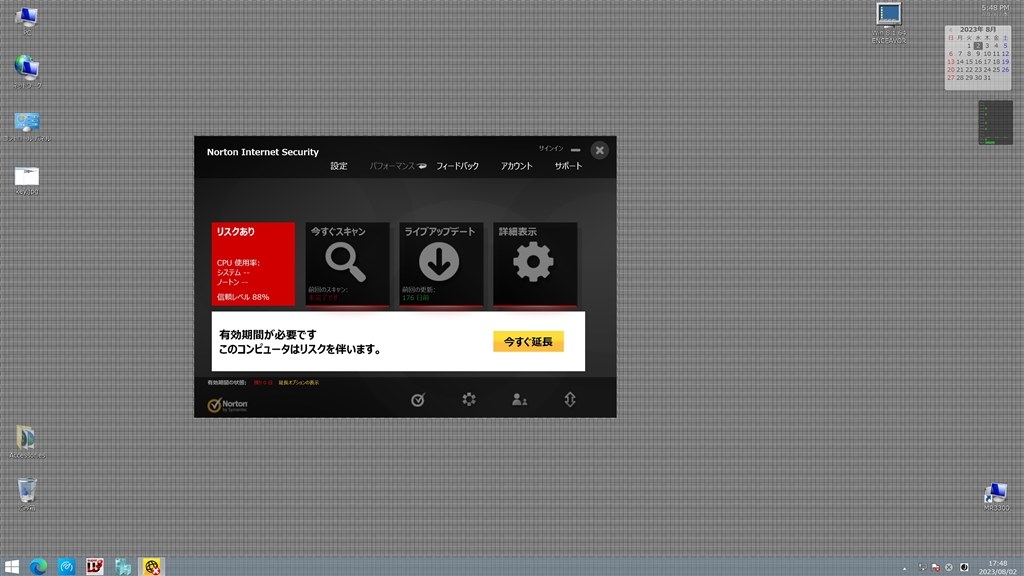
Task: Click the up-down arrows icon in Norton footer
Action: [569, 399]
